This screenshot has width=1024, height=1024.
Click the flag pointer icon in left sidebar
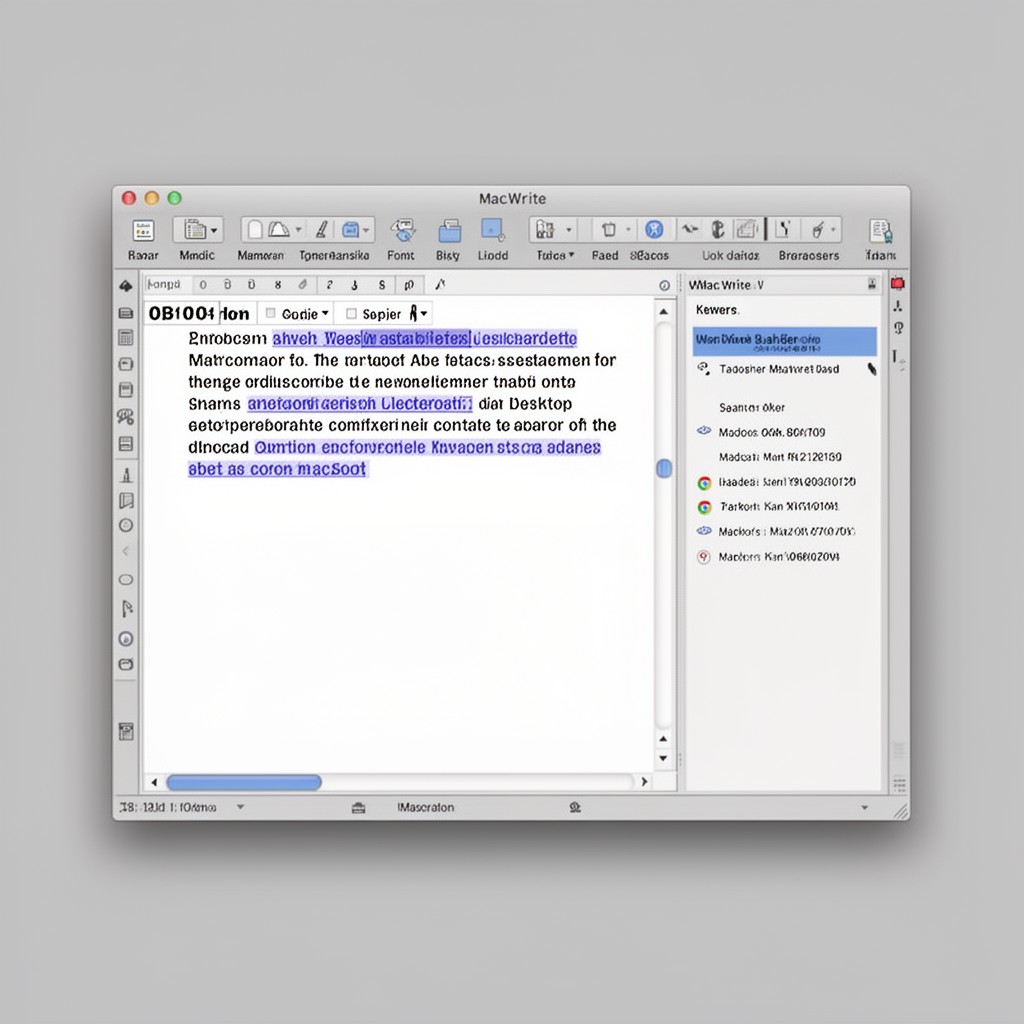pos(127,609)
